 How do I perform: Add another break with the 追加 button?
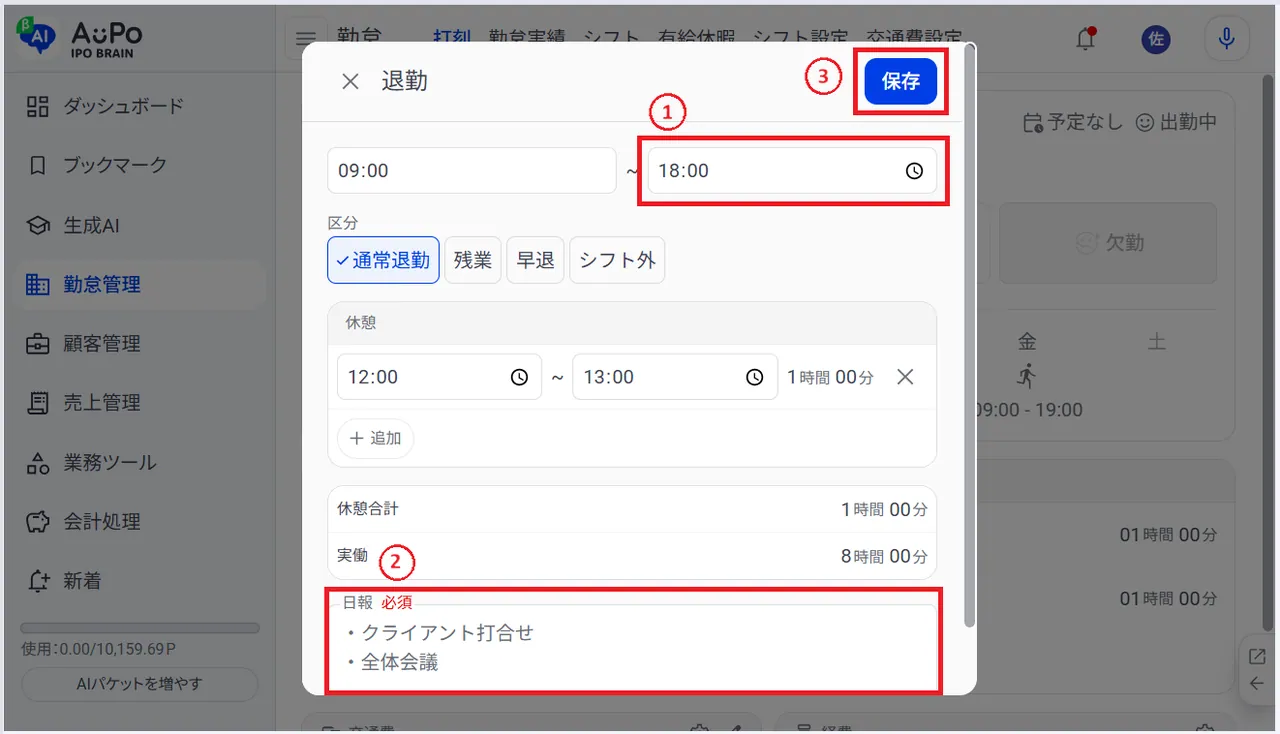[375, 438]
